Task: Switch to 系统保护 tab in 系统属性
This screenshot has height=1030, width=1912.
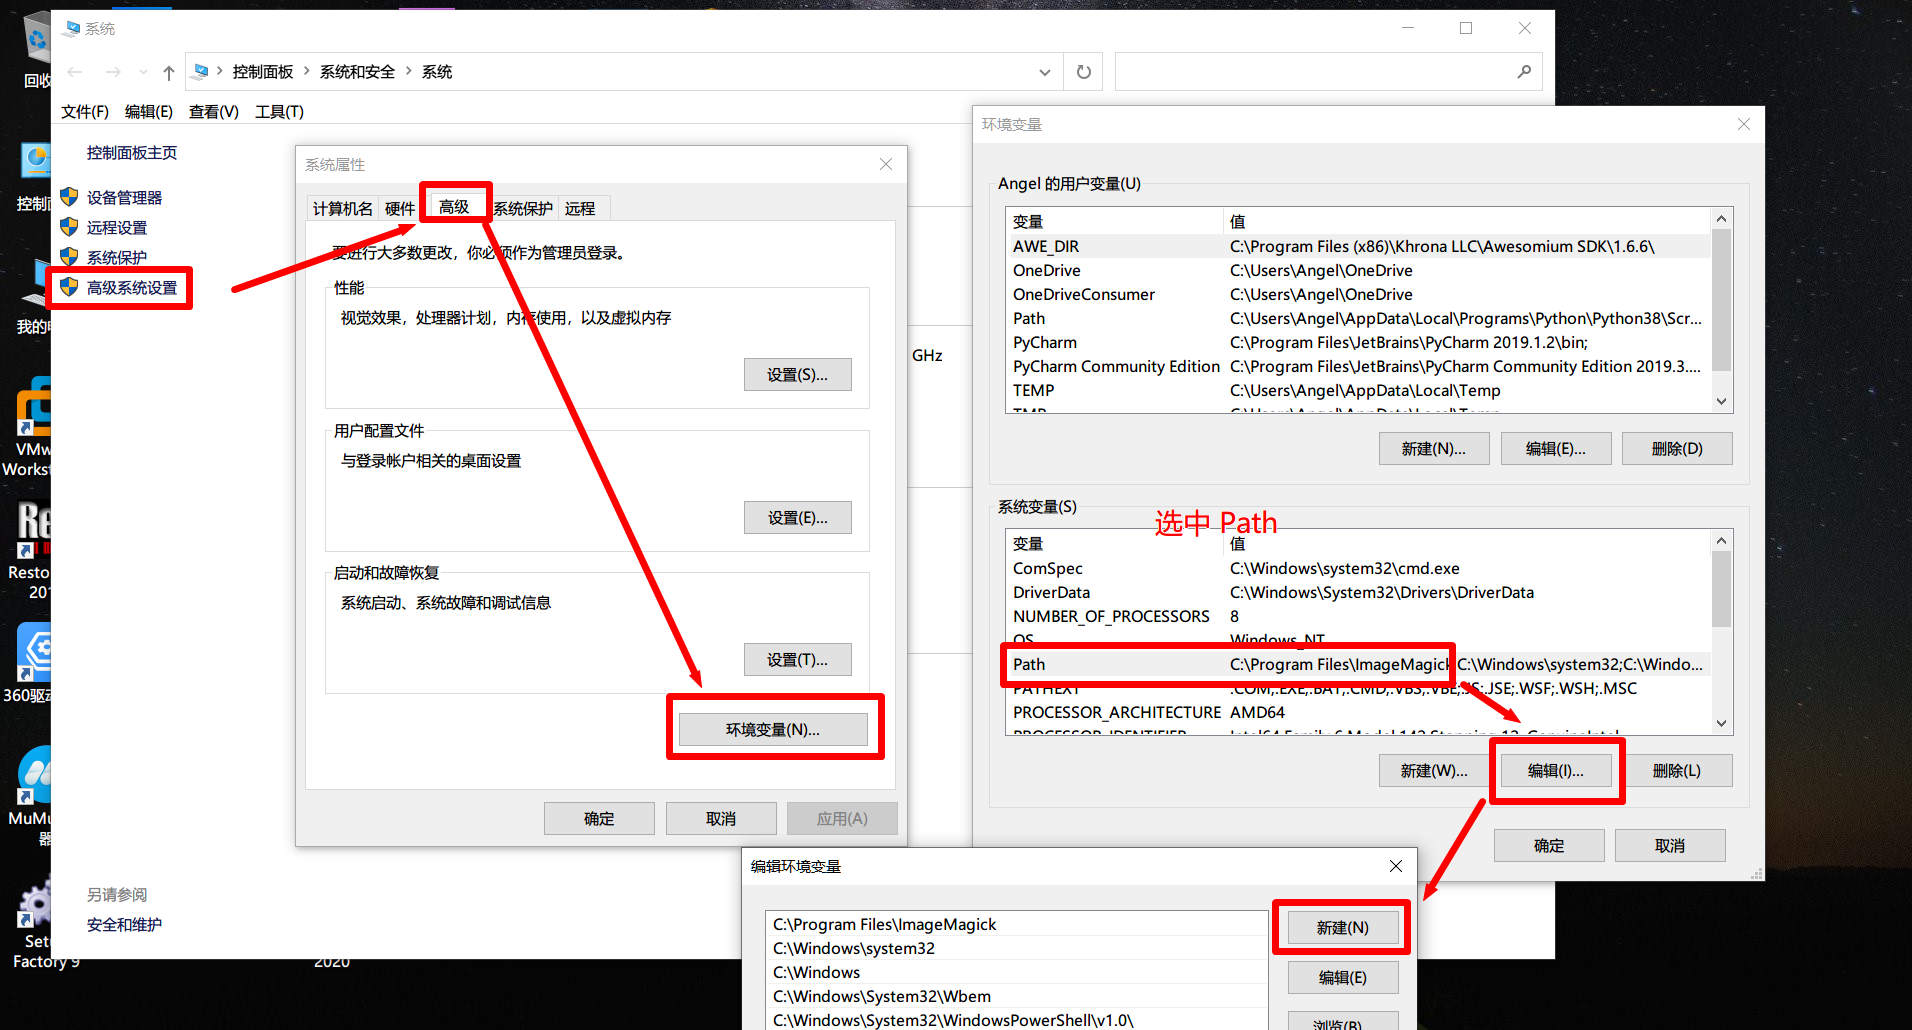Action: pos(523,209)
